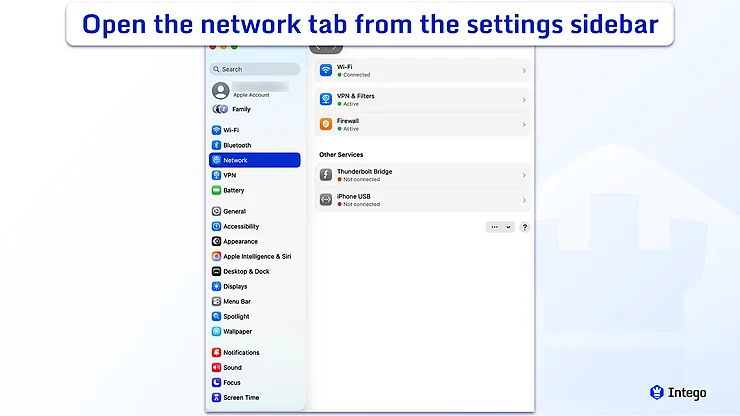Click the Appearance sidebar icon
Image resolution: width=740 pixels, height=416 pixels.
(216, 241)
